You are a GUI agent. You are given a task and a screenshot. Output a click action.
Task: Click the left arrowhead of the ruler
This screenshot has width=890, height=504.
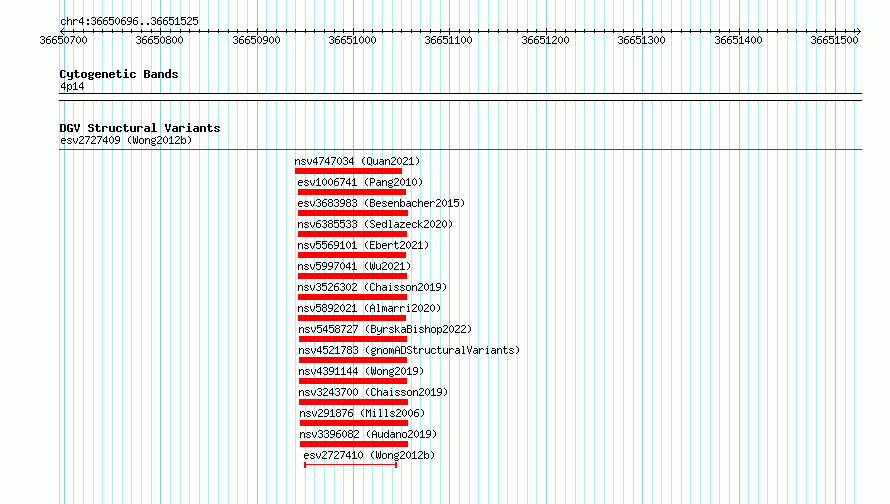(62, 31)
